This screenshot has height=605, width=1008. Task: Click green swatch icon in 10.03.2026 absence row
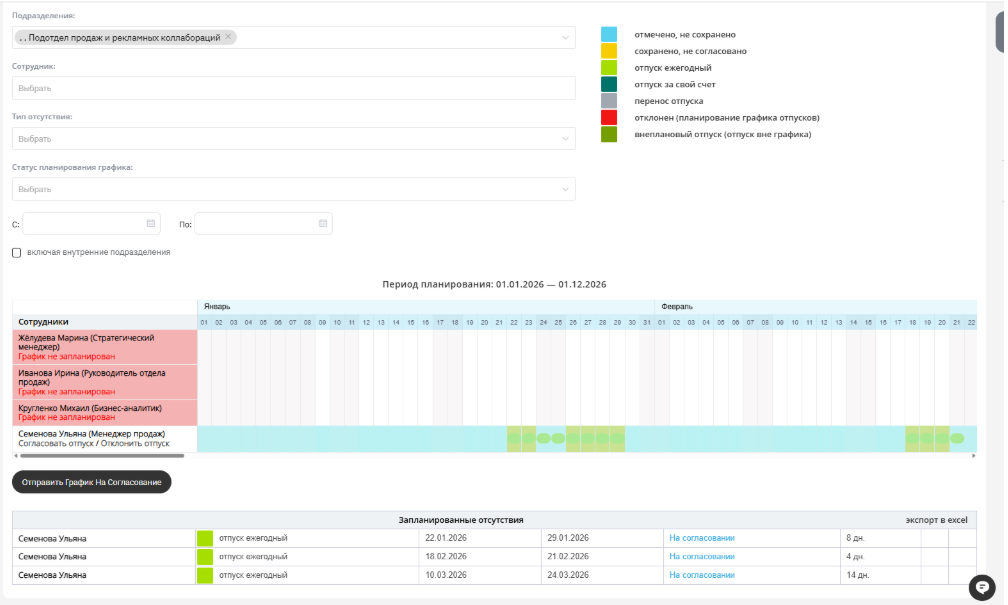(x=206, y=575)
